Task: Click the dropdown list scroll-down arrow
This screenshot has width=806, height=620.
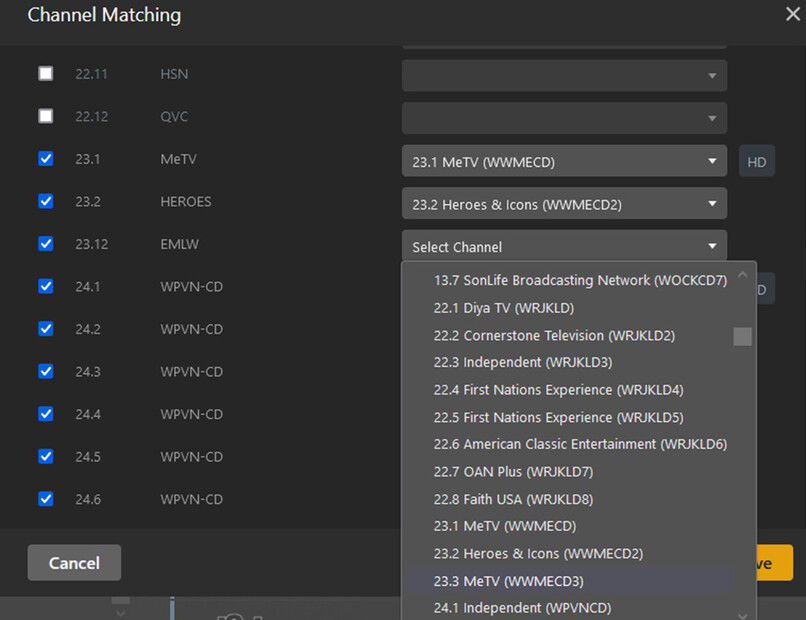Action: [x=742, y=614]
